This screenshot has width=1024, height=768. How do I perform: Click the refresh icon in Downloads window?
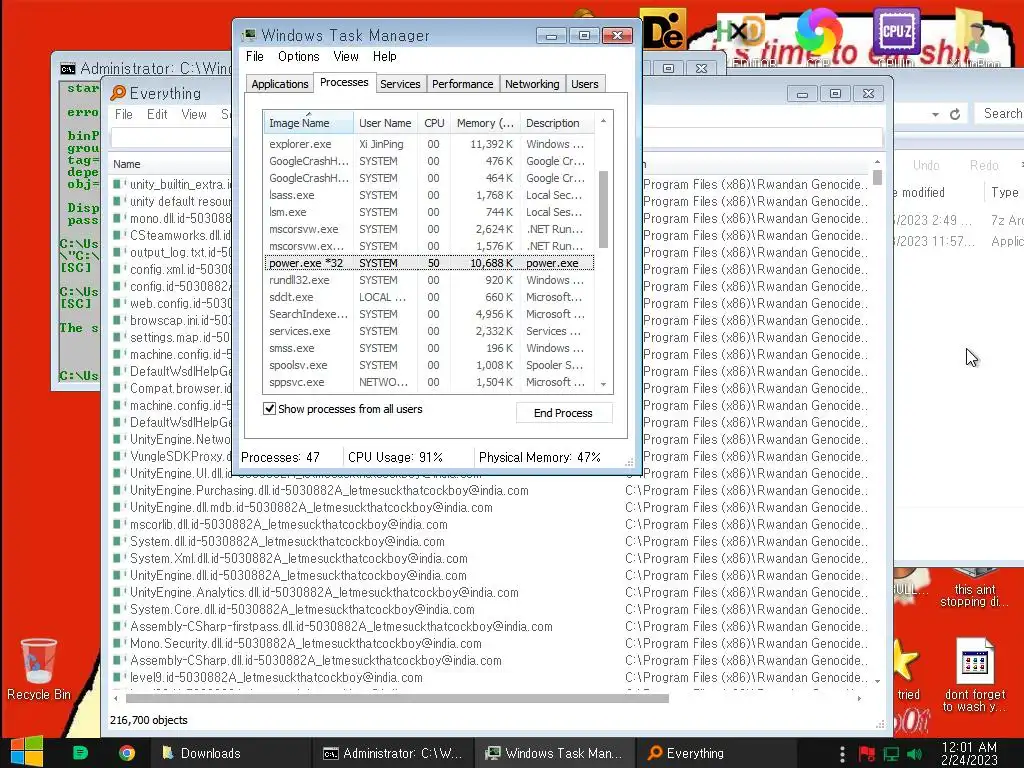click(955, 114)
